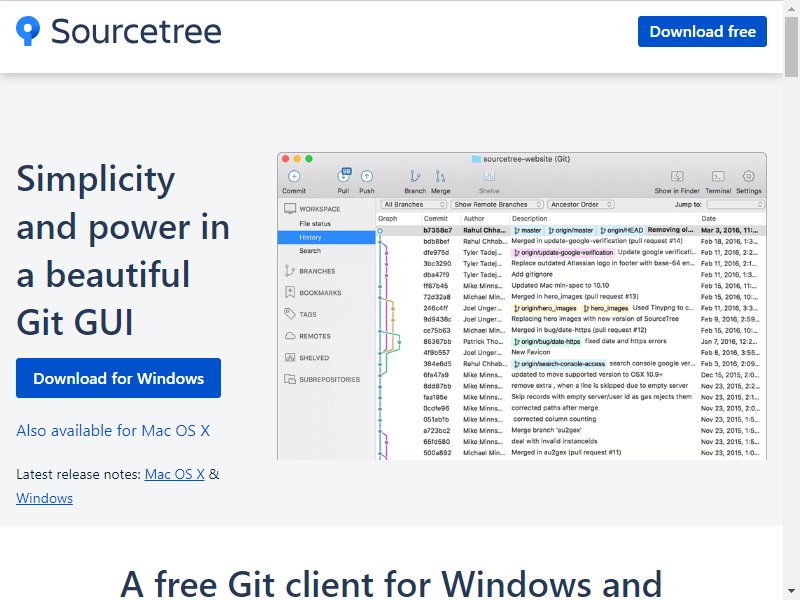The width and height of the screenshot is (800, 600).
Task: Click the Description column header
Action: point(530,218)
